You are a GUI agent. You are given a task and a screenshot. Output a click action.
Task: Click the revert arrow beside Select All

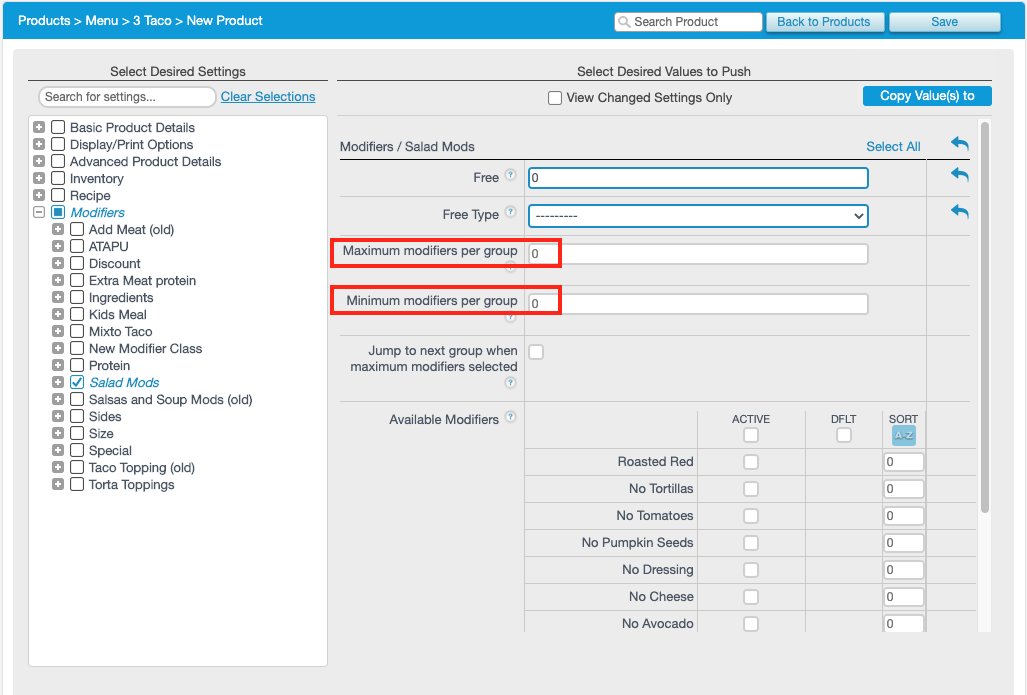pos(960,143)
